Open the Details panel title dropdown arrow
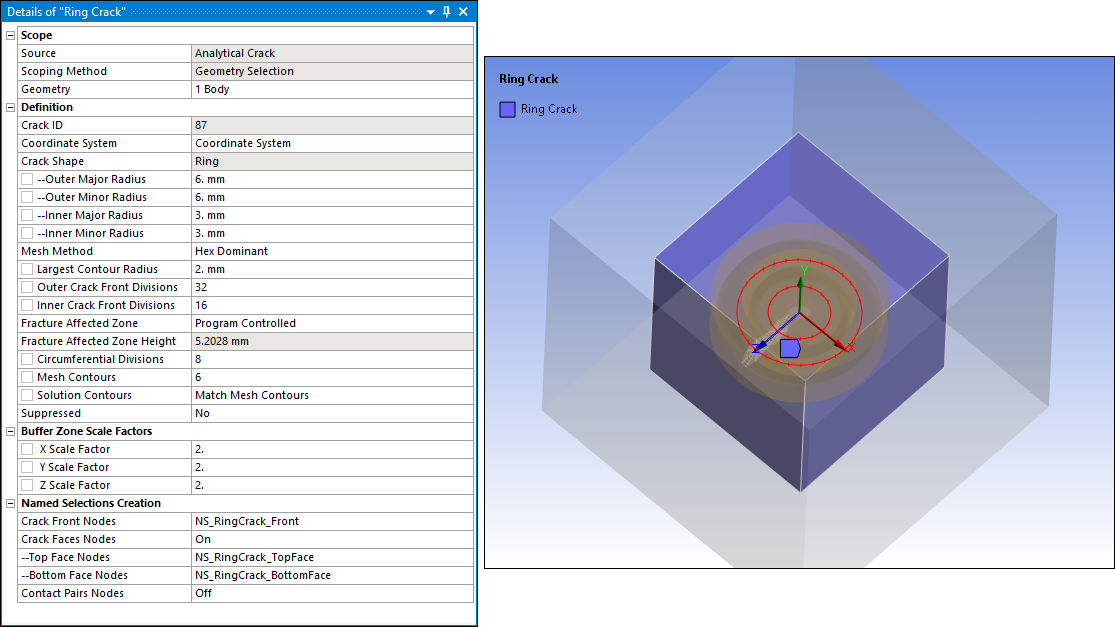The height and width of the screenshot is (627, 1115). tap(430, 11)
